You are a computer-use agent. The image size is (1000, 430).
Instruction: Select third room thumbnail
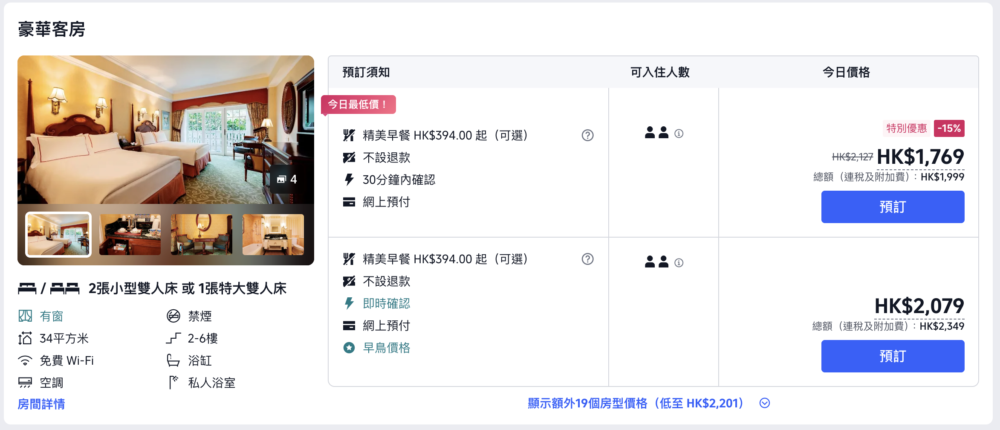201,235
